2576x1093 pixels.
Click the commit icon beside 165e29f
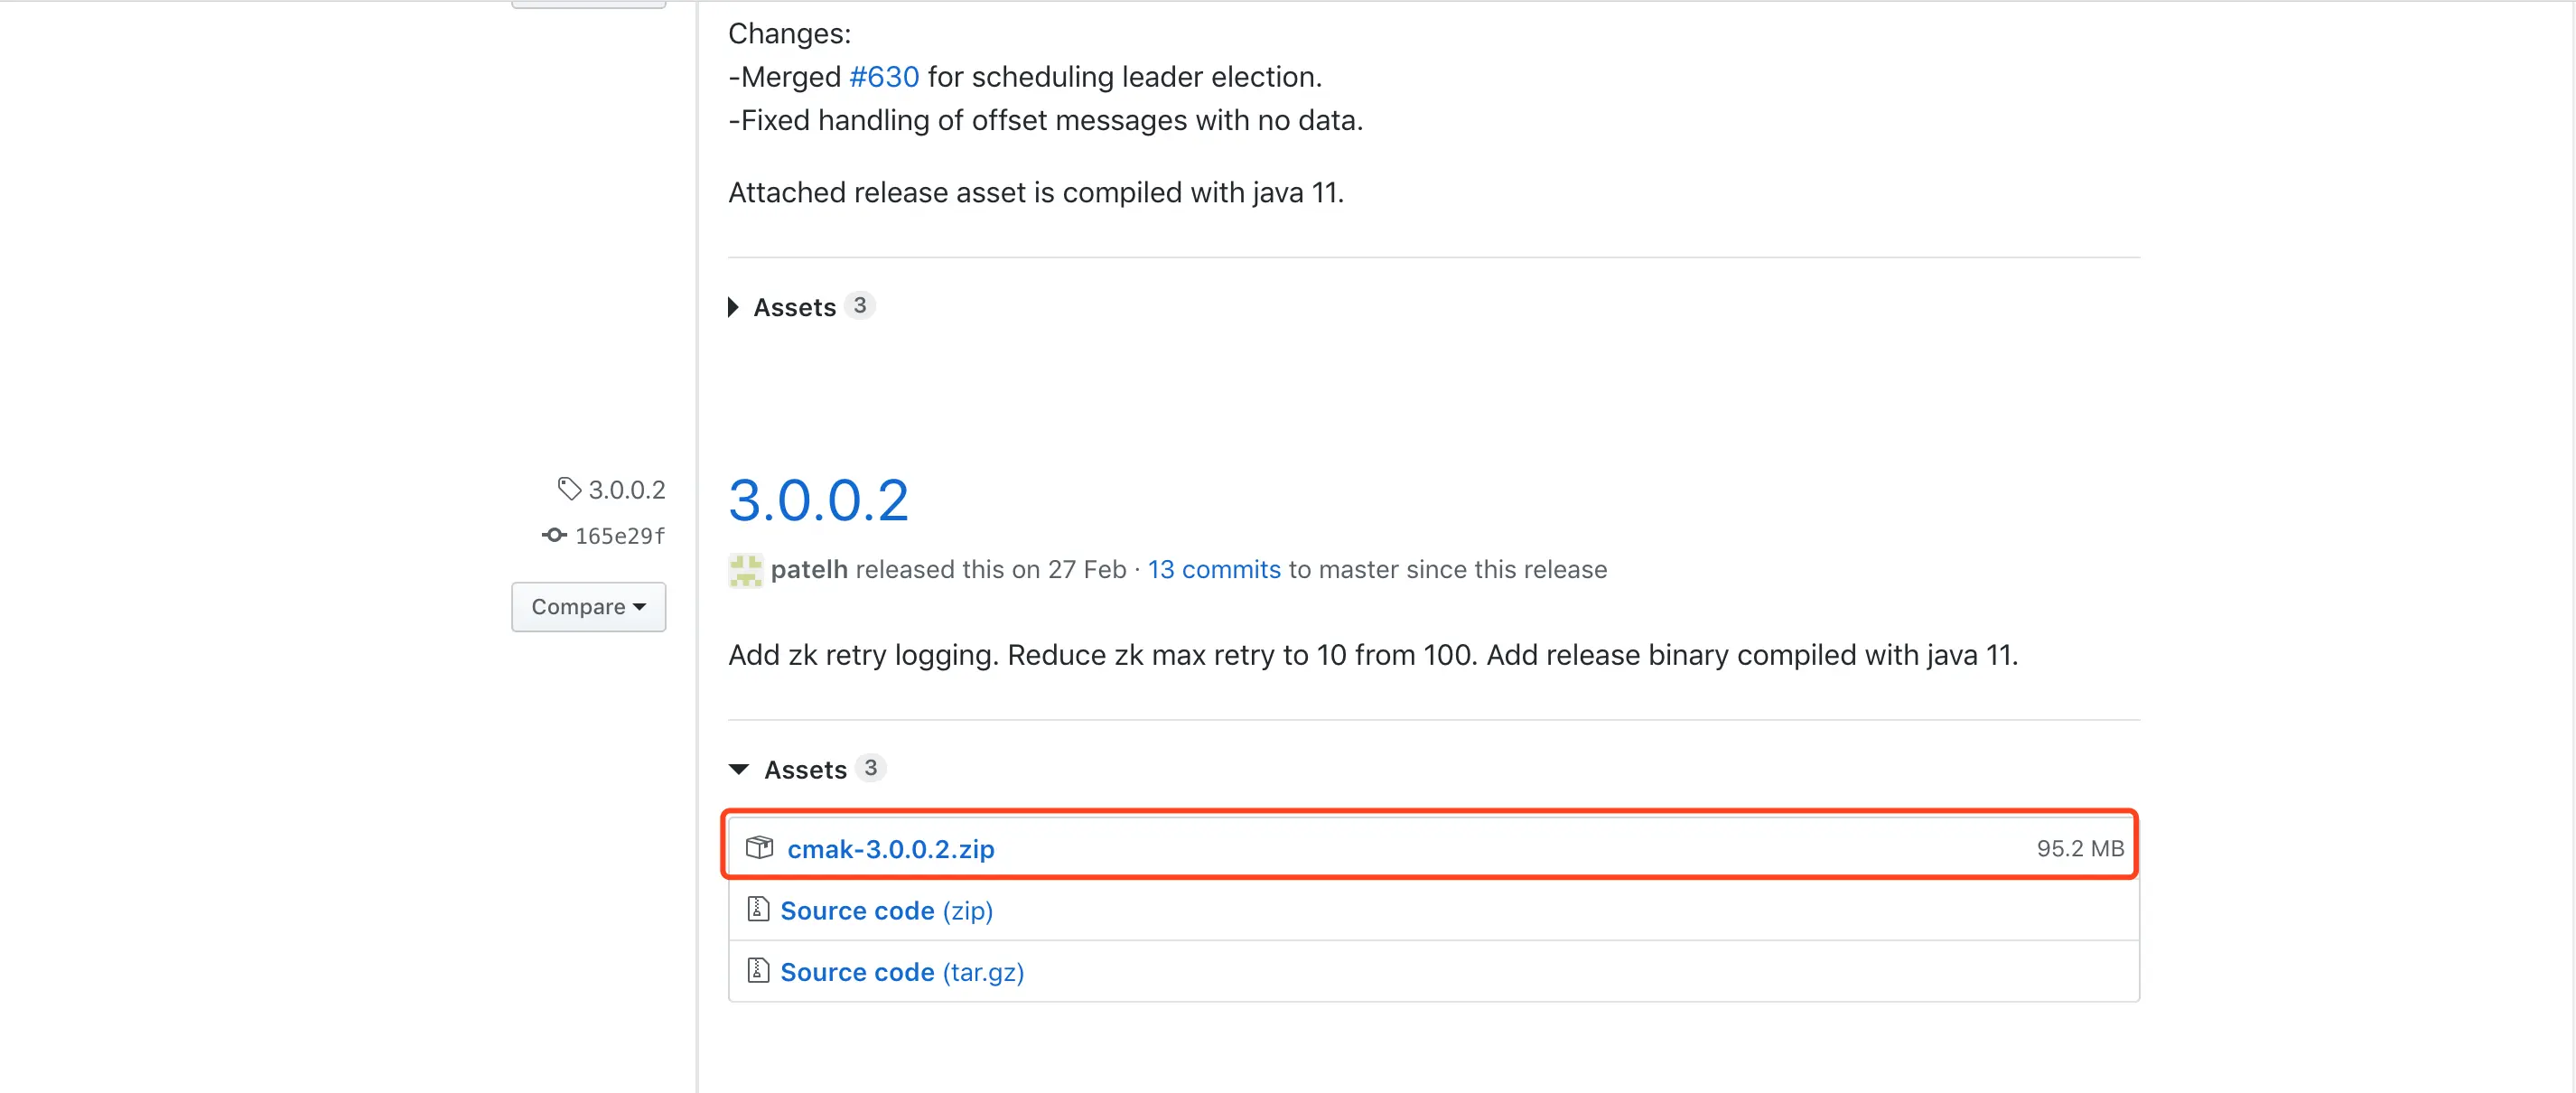554,535
